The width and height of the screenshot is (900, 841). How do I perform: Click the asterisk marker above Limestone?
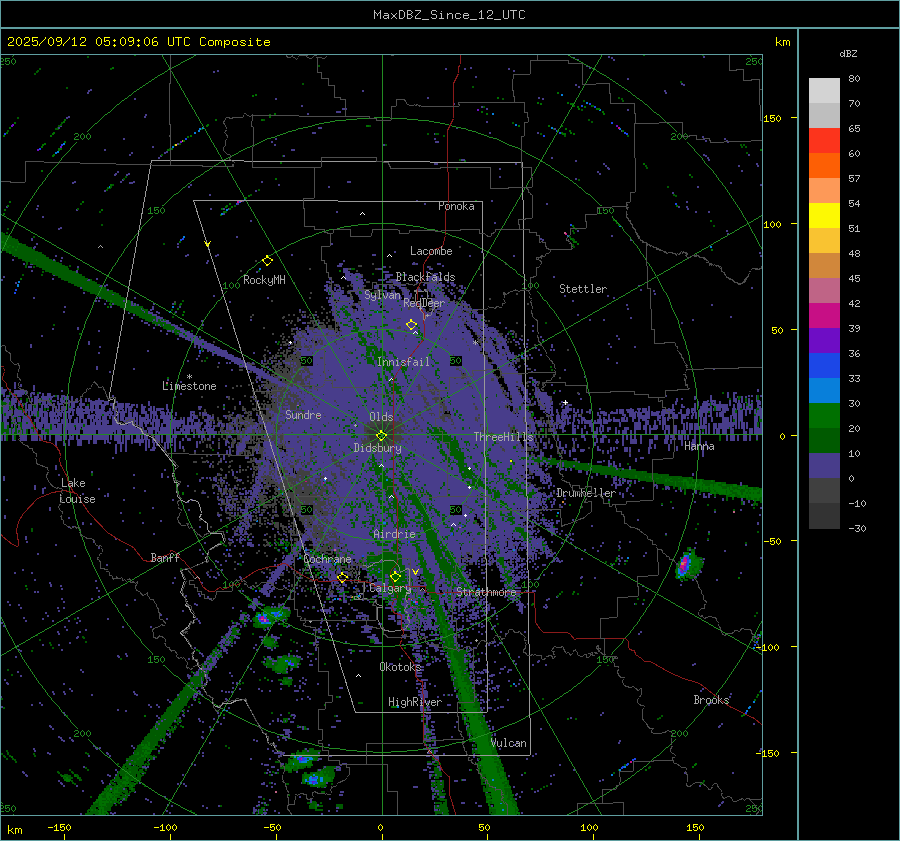189,377
